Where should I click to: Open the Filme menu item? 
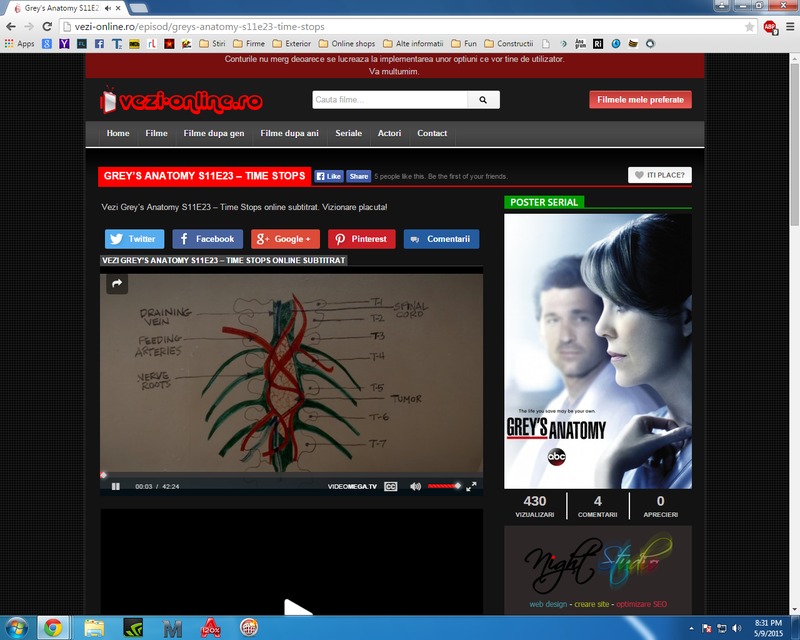coord(156,133)
